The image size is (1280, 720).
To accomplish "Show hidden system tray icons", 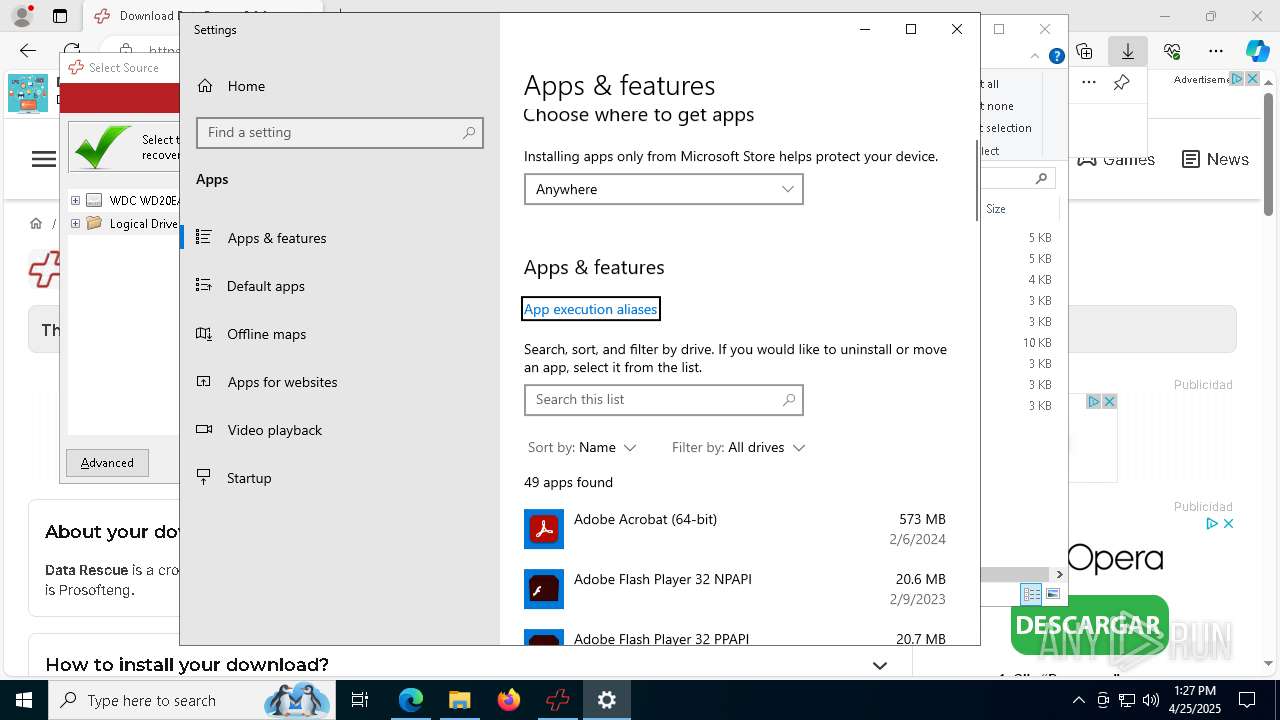I will pyautogui.click(x=1079, y=700).
